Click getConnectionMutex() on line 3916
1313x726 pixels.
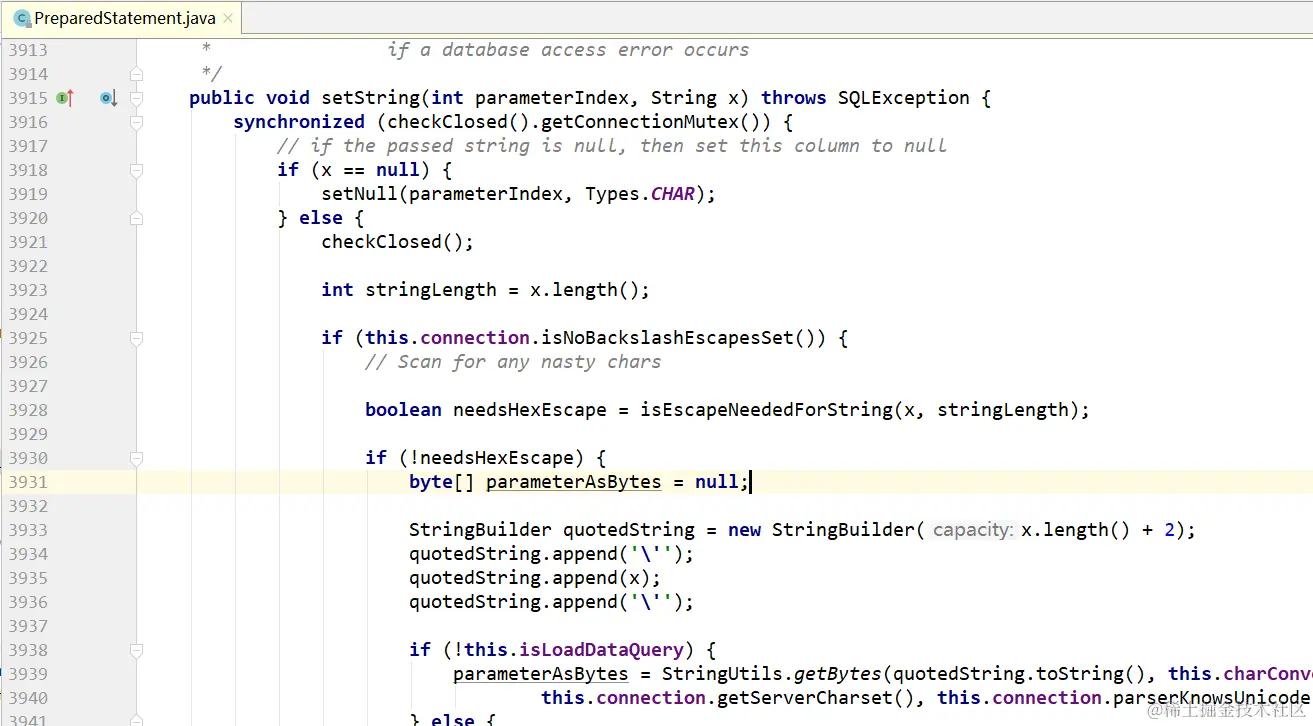tap(661, 122)
